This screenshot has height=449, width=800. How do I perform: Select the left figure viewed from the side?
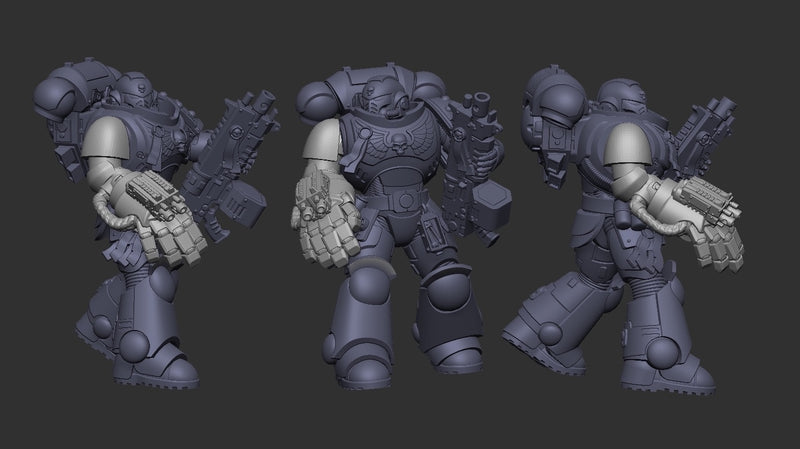coord(156,223)
